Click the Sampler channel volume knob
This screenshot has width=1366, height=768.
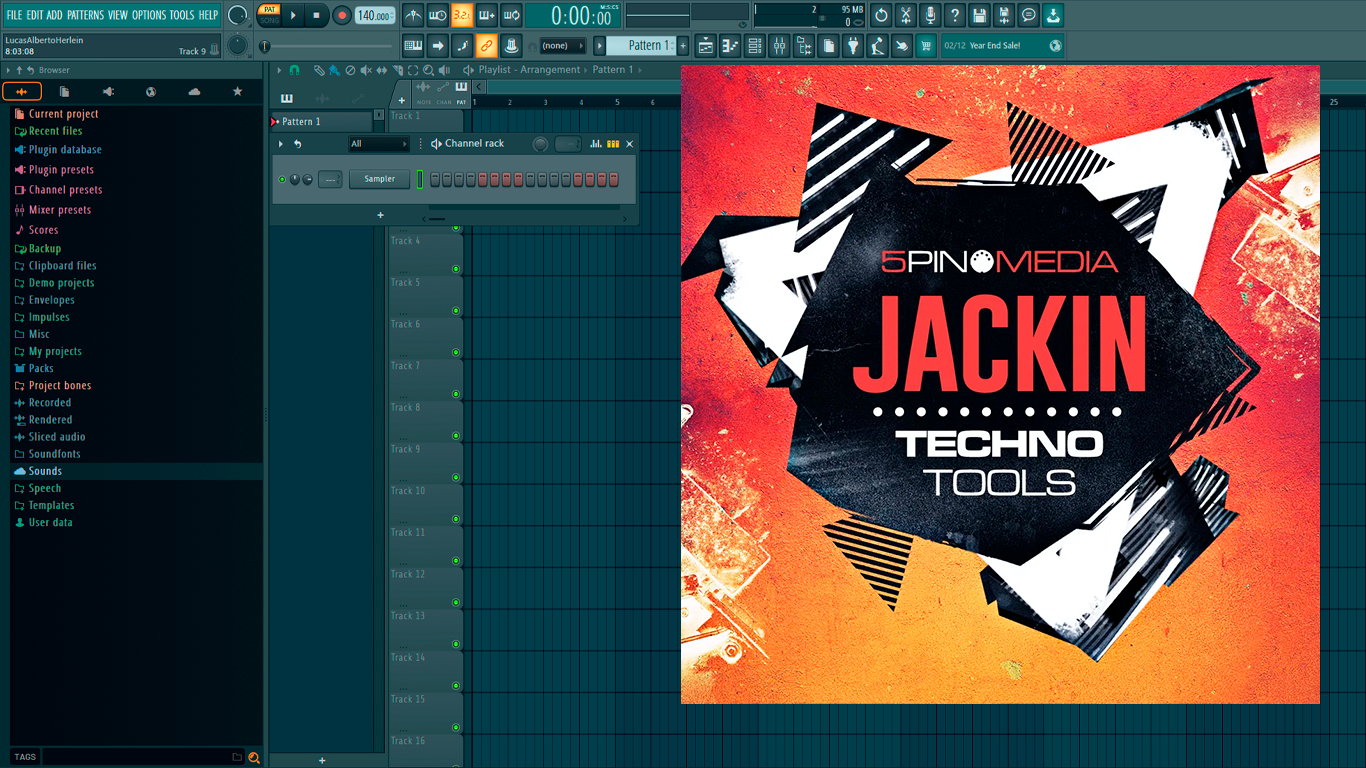tap(307, 179)
